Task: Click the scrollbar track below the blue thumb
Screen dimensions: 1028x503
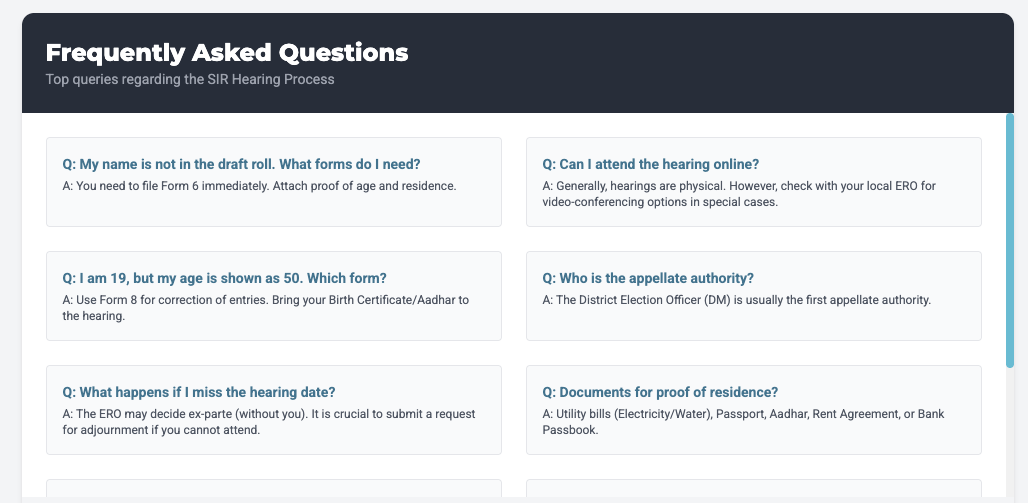Action: [1010, 430]
